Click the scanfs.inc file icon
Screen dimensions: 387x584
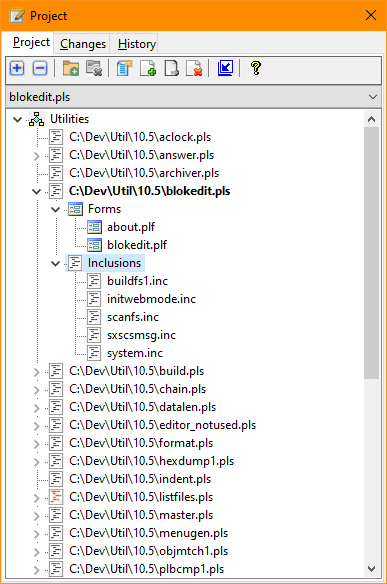(x=94, y=317)
